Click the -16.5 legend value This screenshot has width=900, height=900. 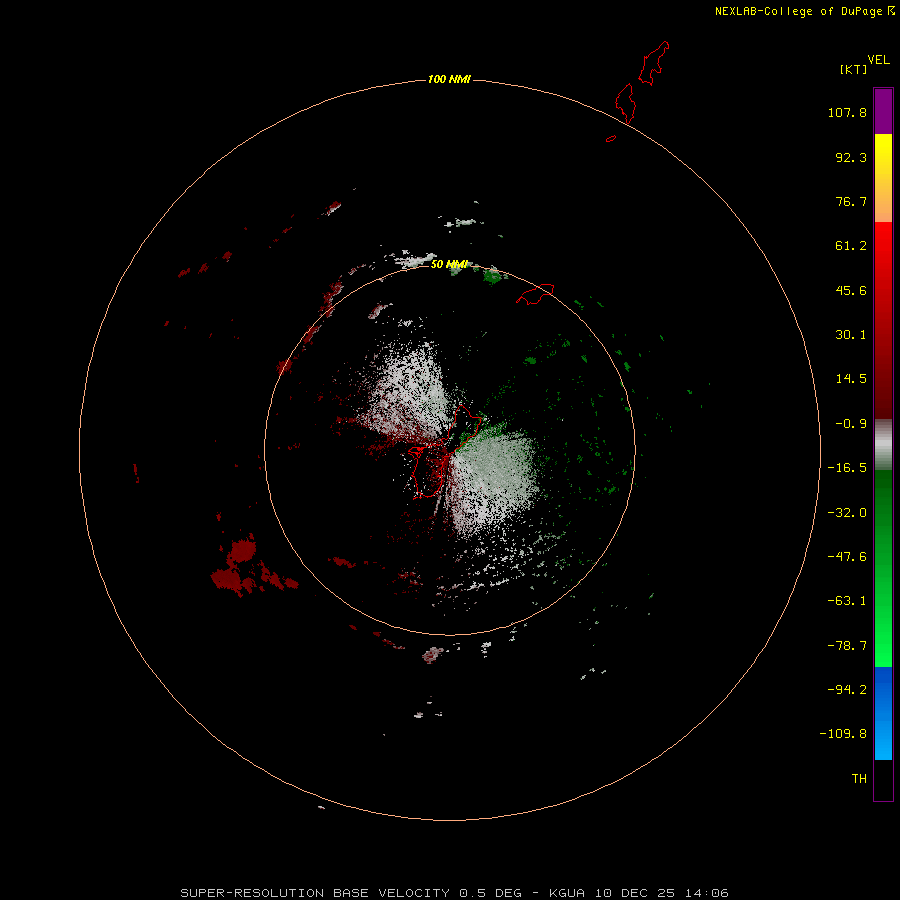847,468
